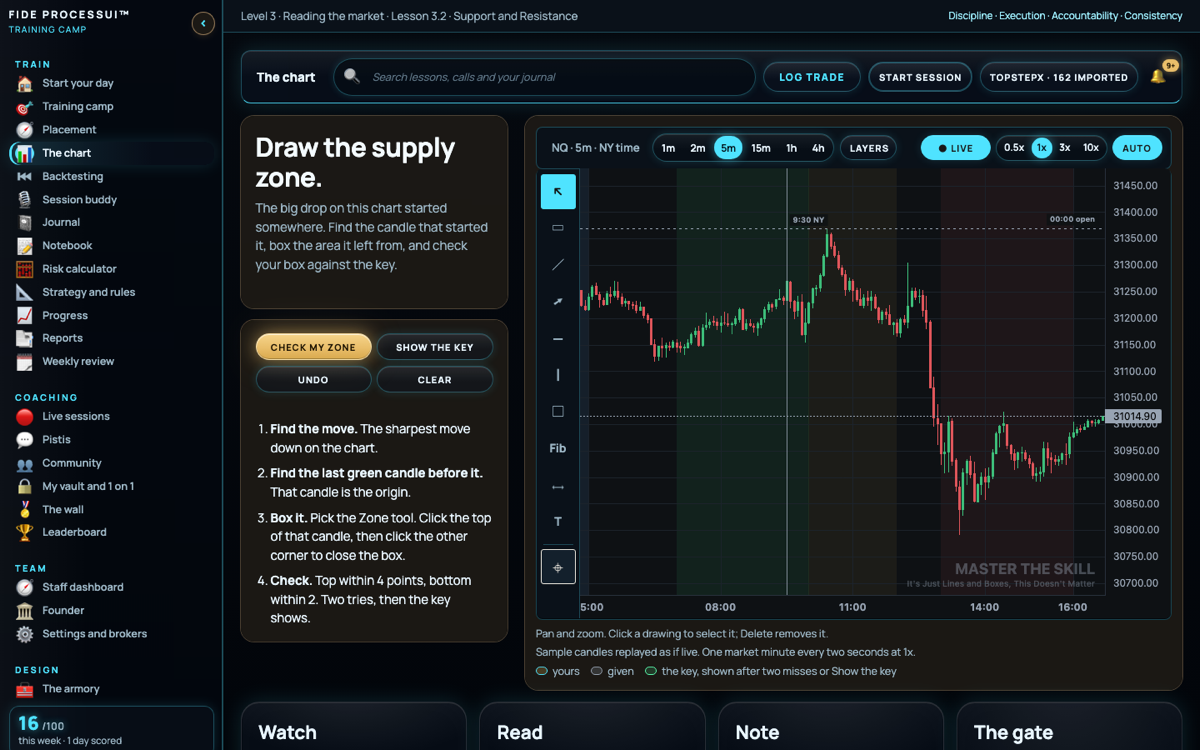Image resolution: width=1200 pixels, height=750 pixels.
Task: Click the crosshair recenter tool
Action: pos(558,567)
